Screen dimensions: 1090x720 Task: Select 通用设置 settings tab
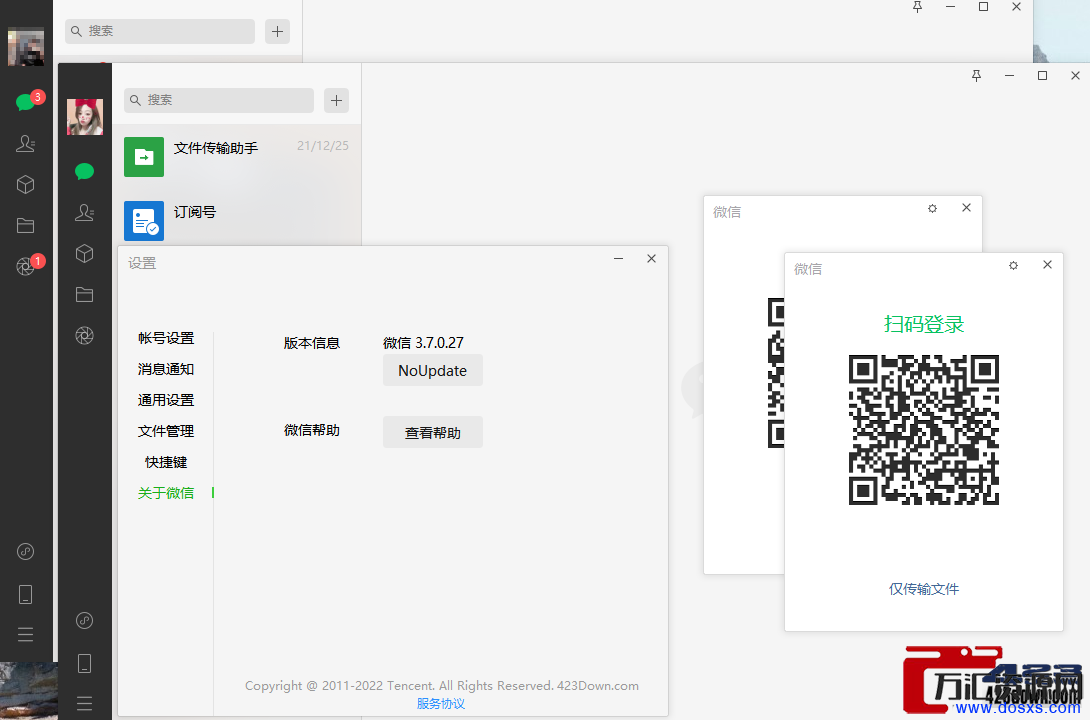point(166,400)
